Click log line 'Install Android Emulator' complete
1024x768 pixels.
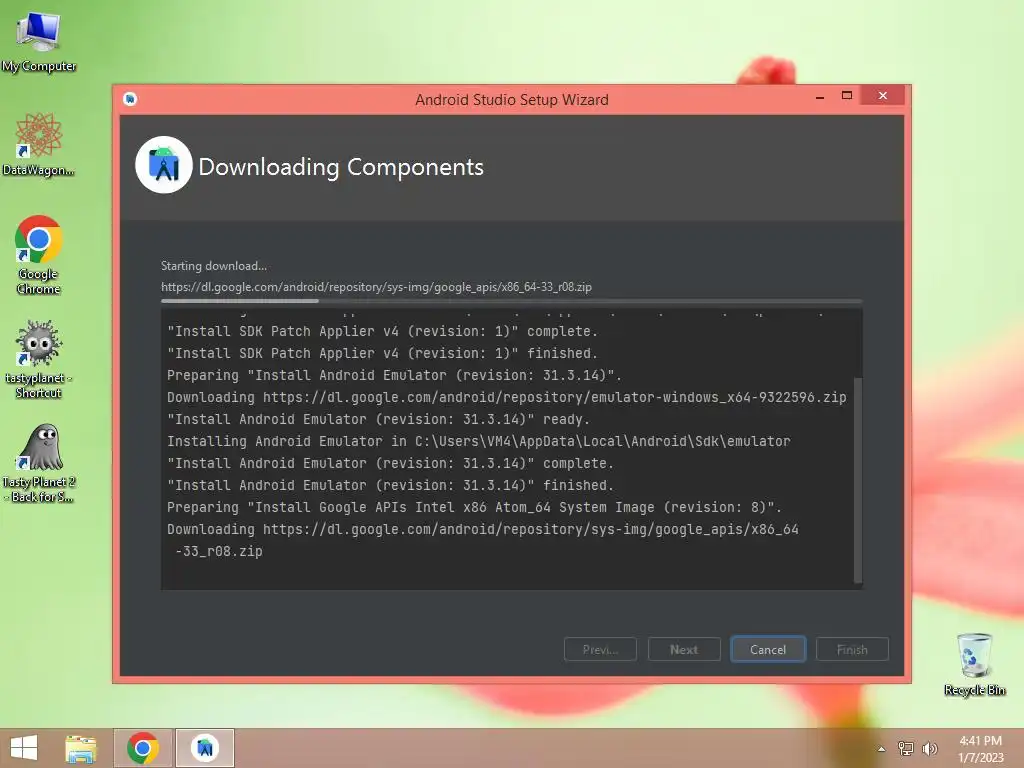[390, 463]
